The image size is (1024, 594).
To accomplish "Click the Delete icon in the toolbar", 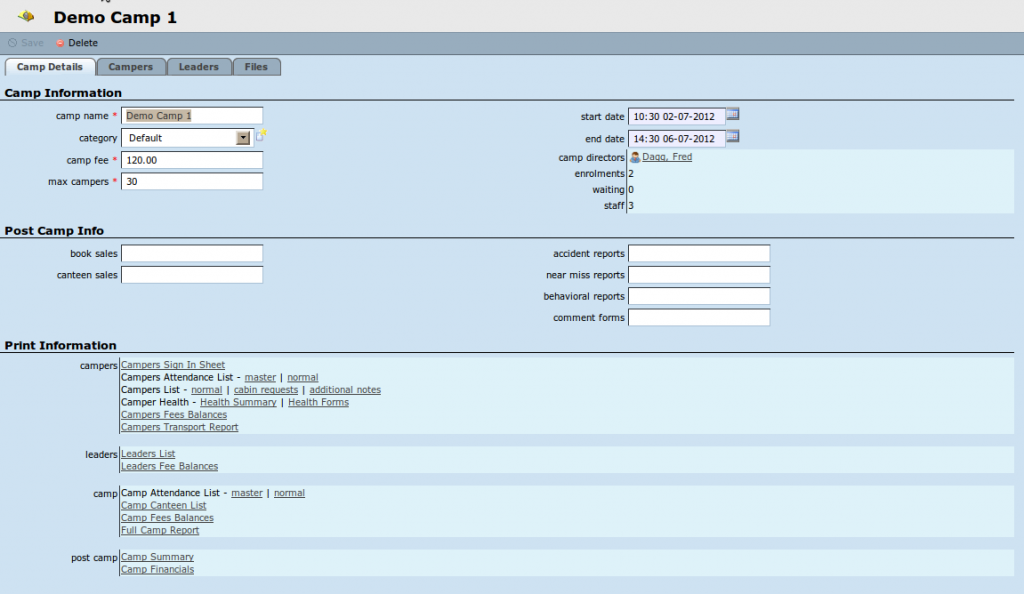I will 60,43.
